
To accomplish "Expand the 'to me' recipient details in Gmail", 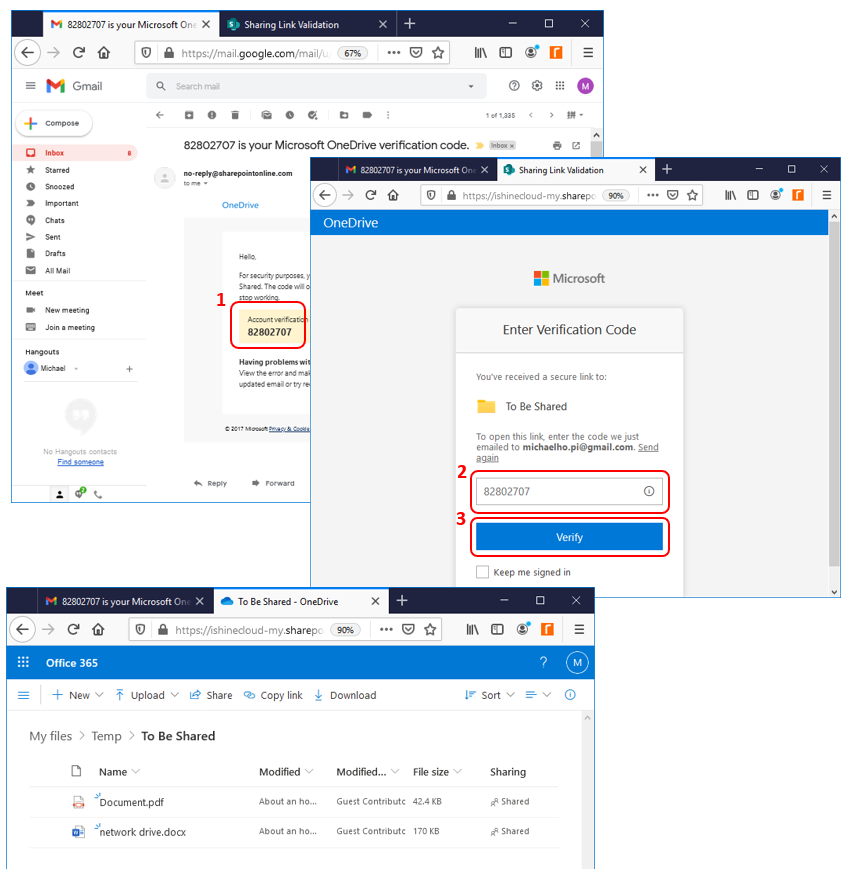I will point(206,183).
